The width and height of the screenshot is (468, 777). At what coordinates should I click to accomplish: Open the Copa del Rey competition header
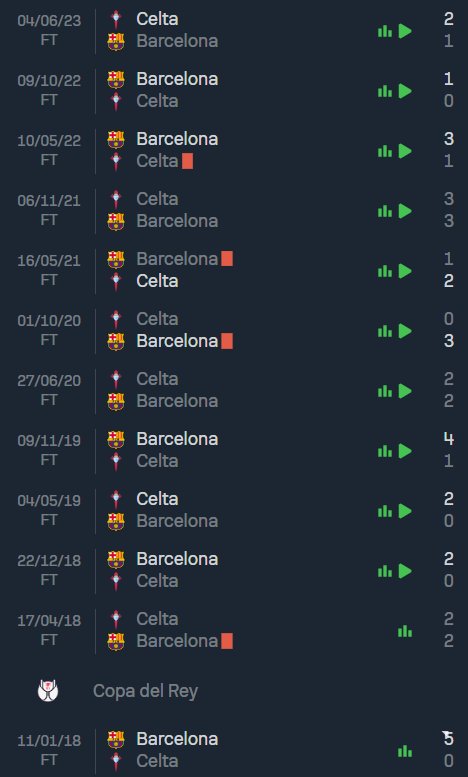(x=234, y=691)
